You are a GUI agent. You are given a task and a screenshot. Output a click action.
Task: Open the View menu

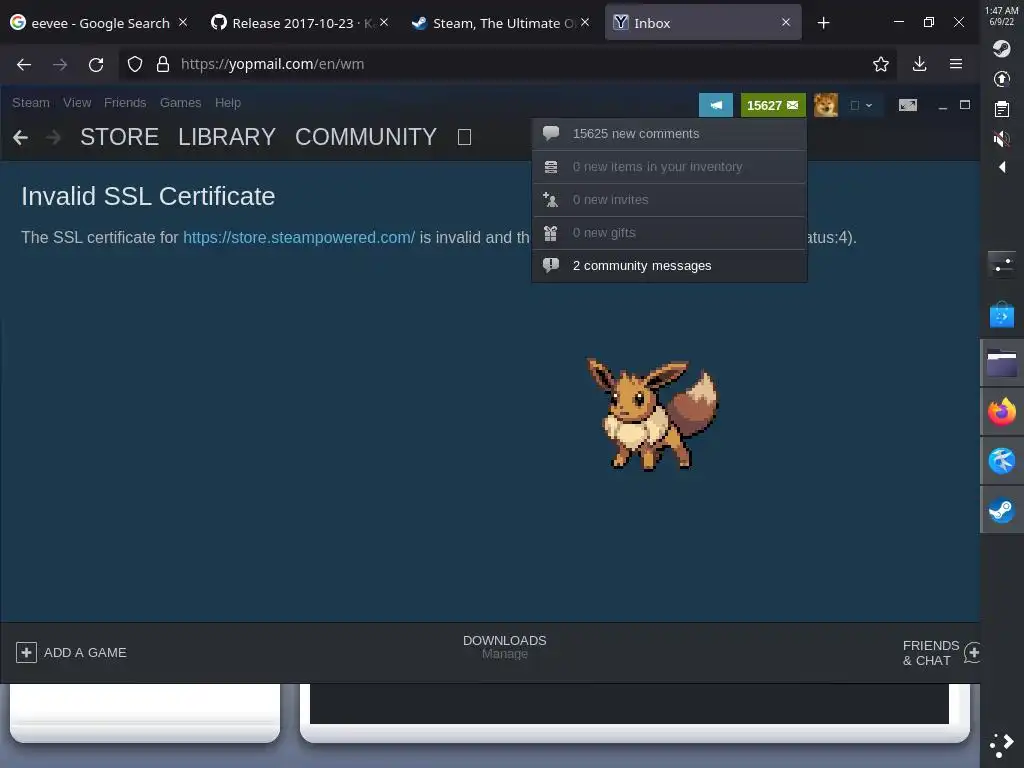pos(77,103)
